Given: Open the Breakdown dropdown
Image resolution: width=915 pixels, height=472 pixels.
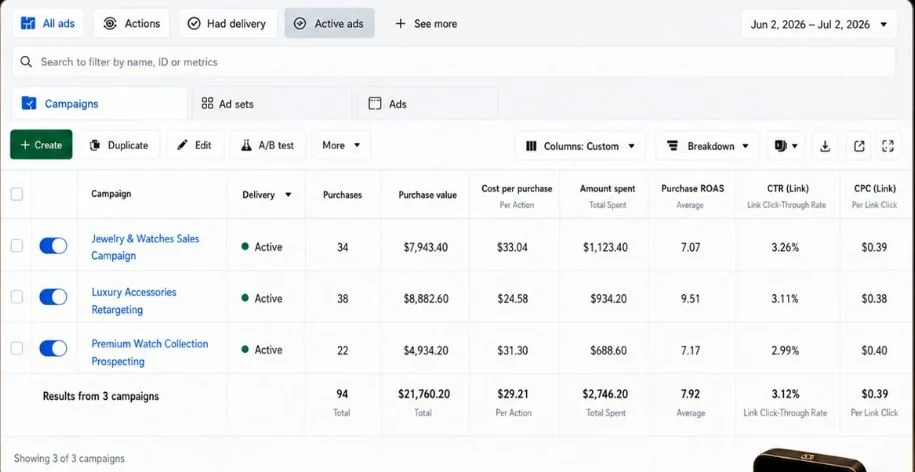Looking at the screenshot, I should pyautogui.click(x=707, y=146).
